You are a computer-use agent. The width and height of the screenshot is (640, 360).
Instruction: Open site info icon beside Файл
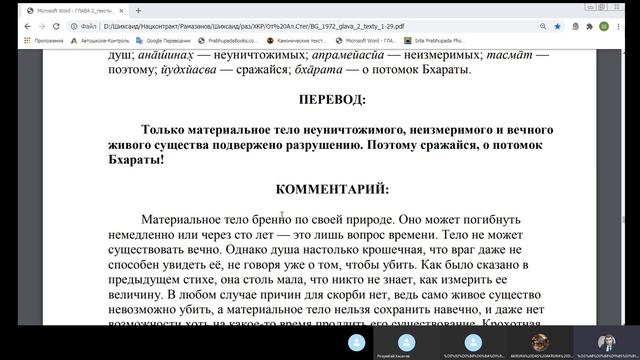[74, 27]
